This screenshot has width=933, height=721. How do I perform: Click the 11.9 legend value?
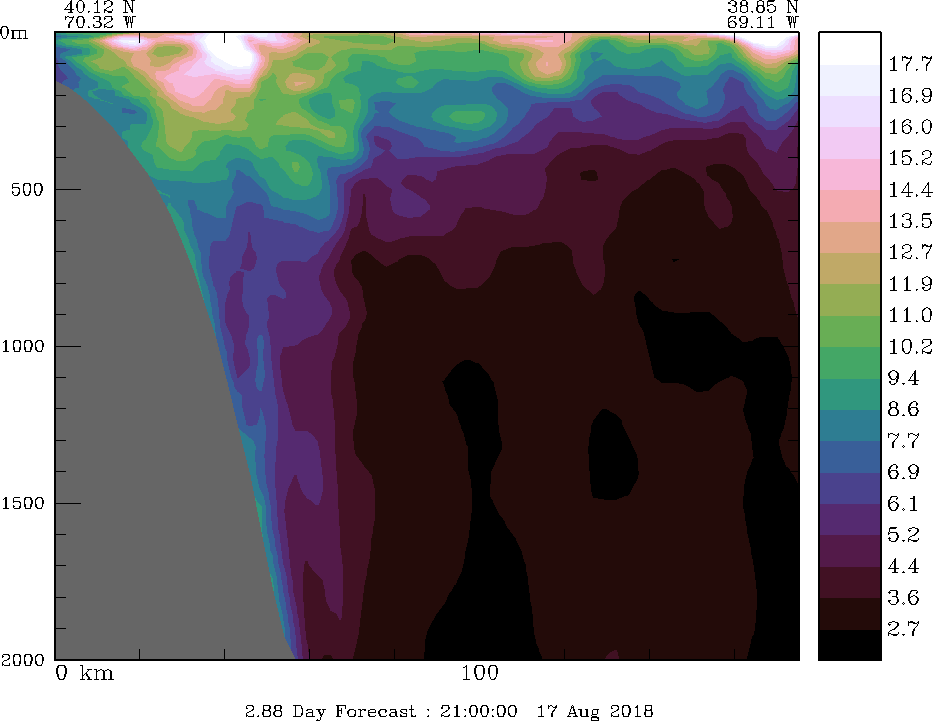[910, 284]
